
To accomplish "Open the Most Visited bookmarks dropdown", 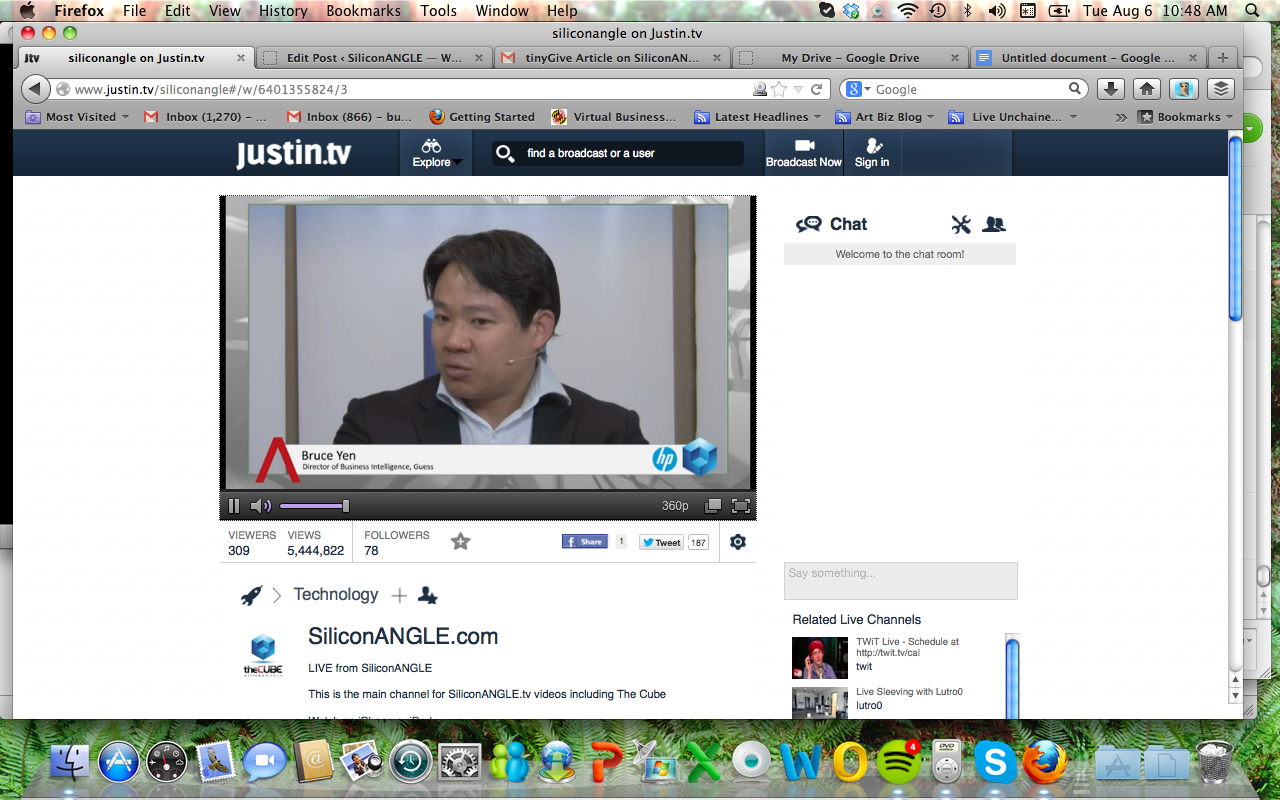I will pyautogui.click(x=77, y=117).
